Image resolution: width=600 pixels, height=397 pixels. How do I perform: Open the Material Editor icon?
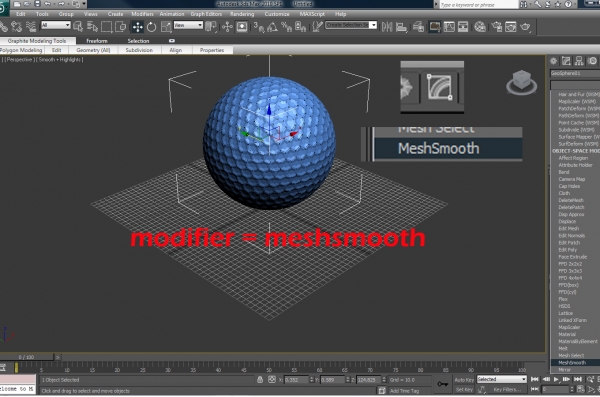click(480, 27)
